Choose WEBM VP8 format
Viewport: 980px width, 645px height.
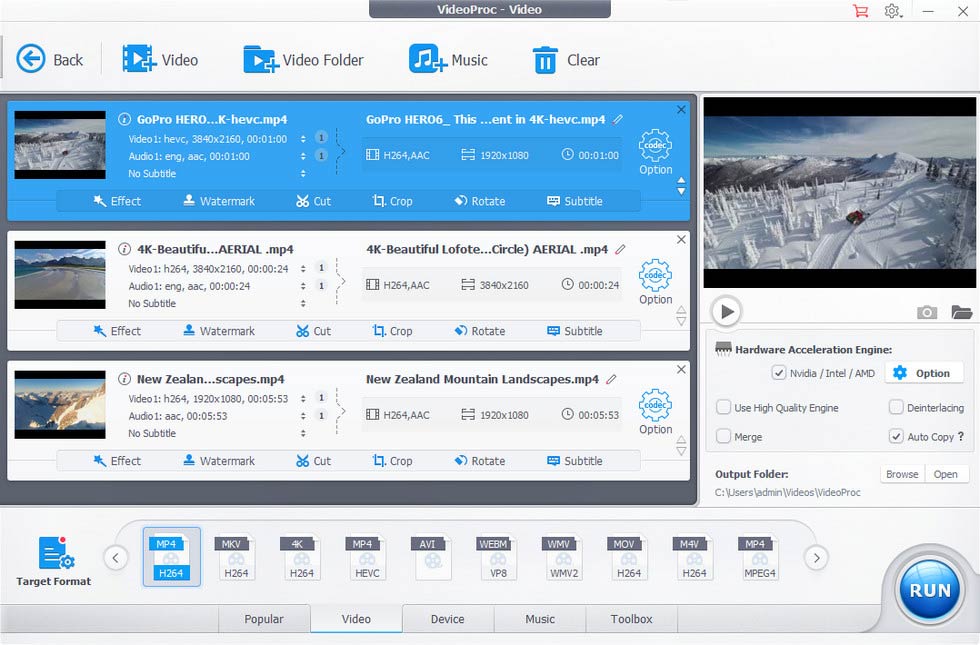pyautogui.click(x=498, y=557)
